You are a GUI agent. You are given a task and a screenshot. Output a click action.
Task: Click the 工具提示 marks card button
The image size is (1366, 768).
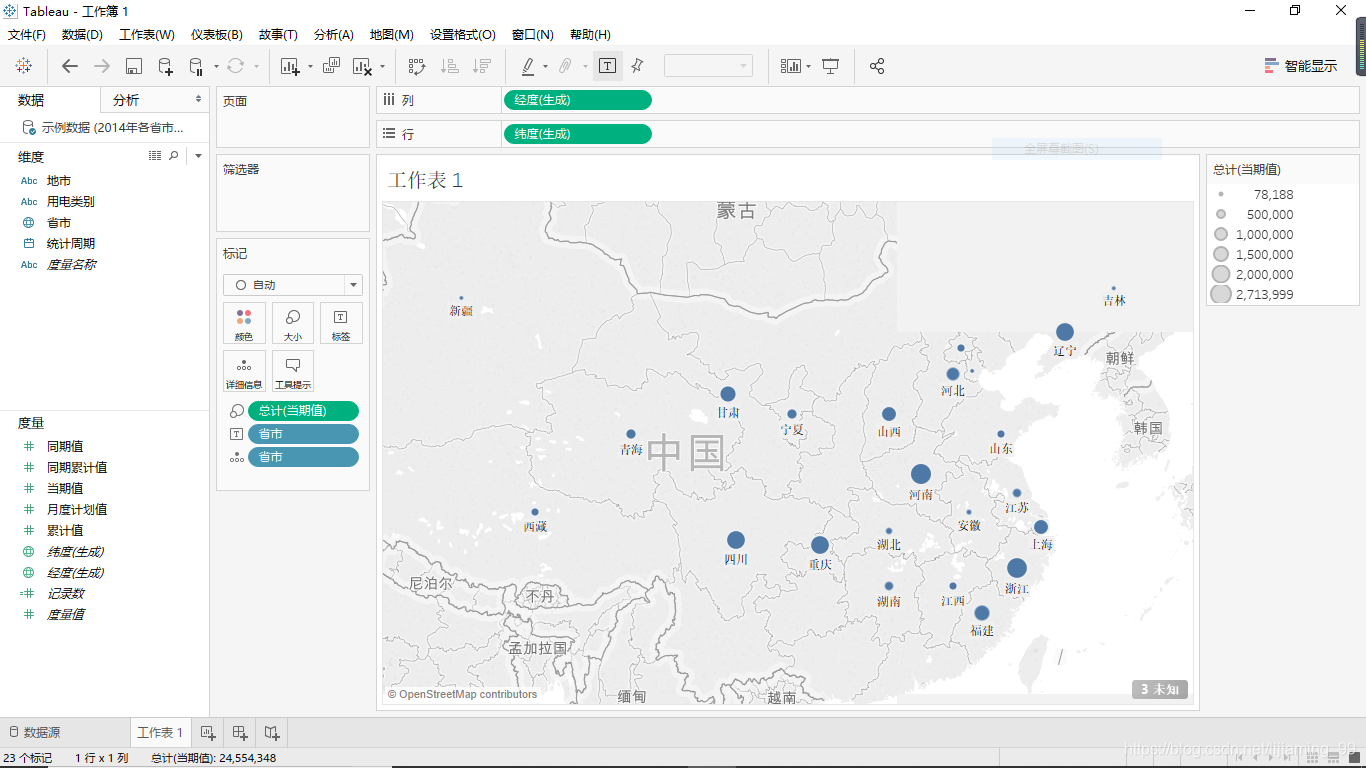click(293, 371)
